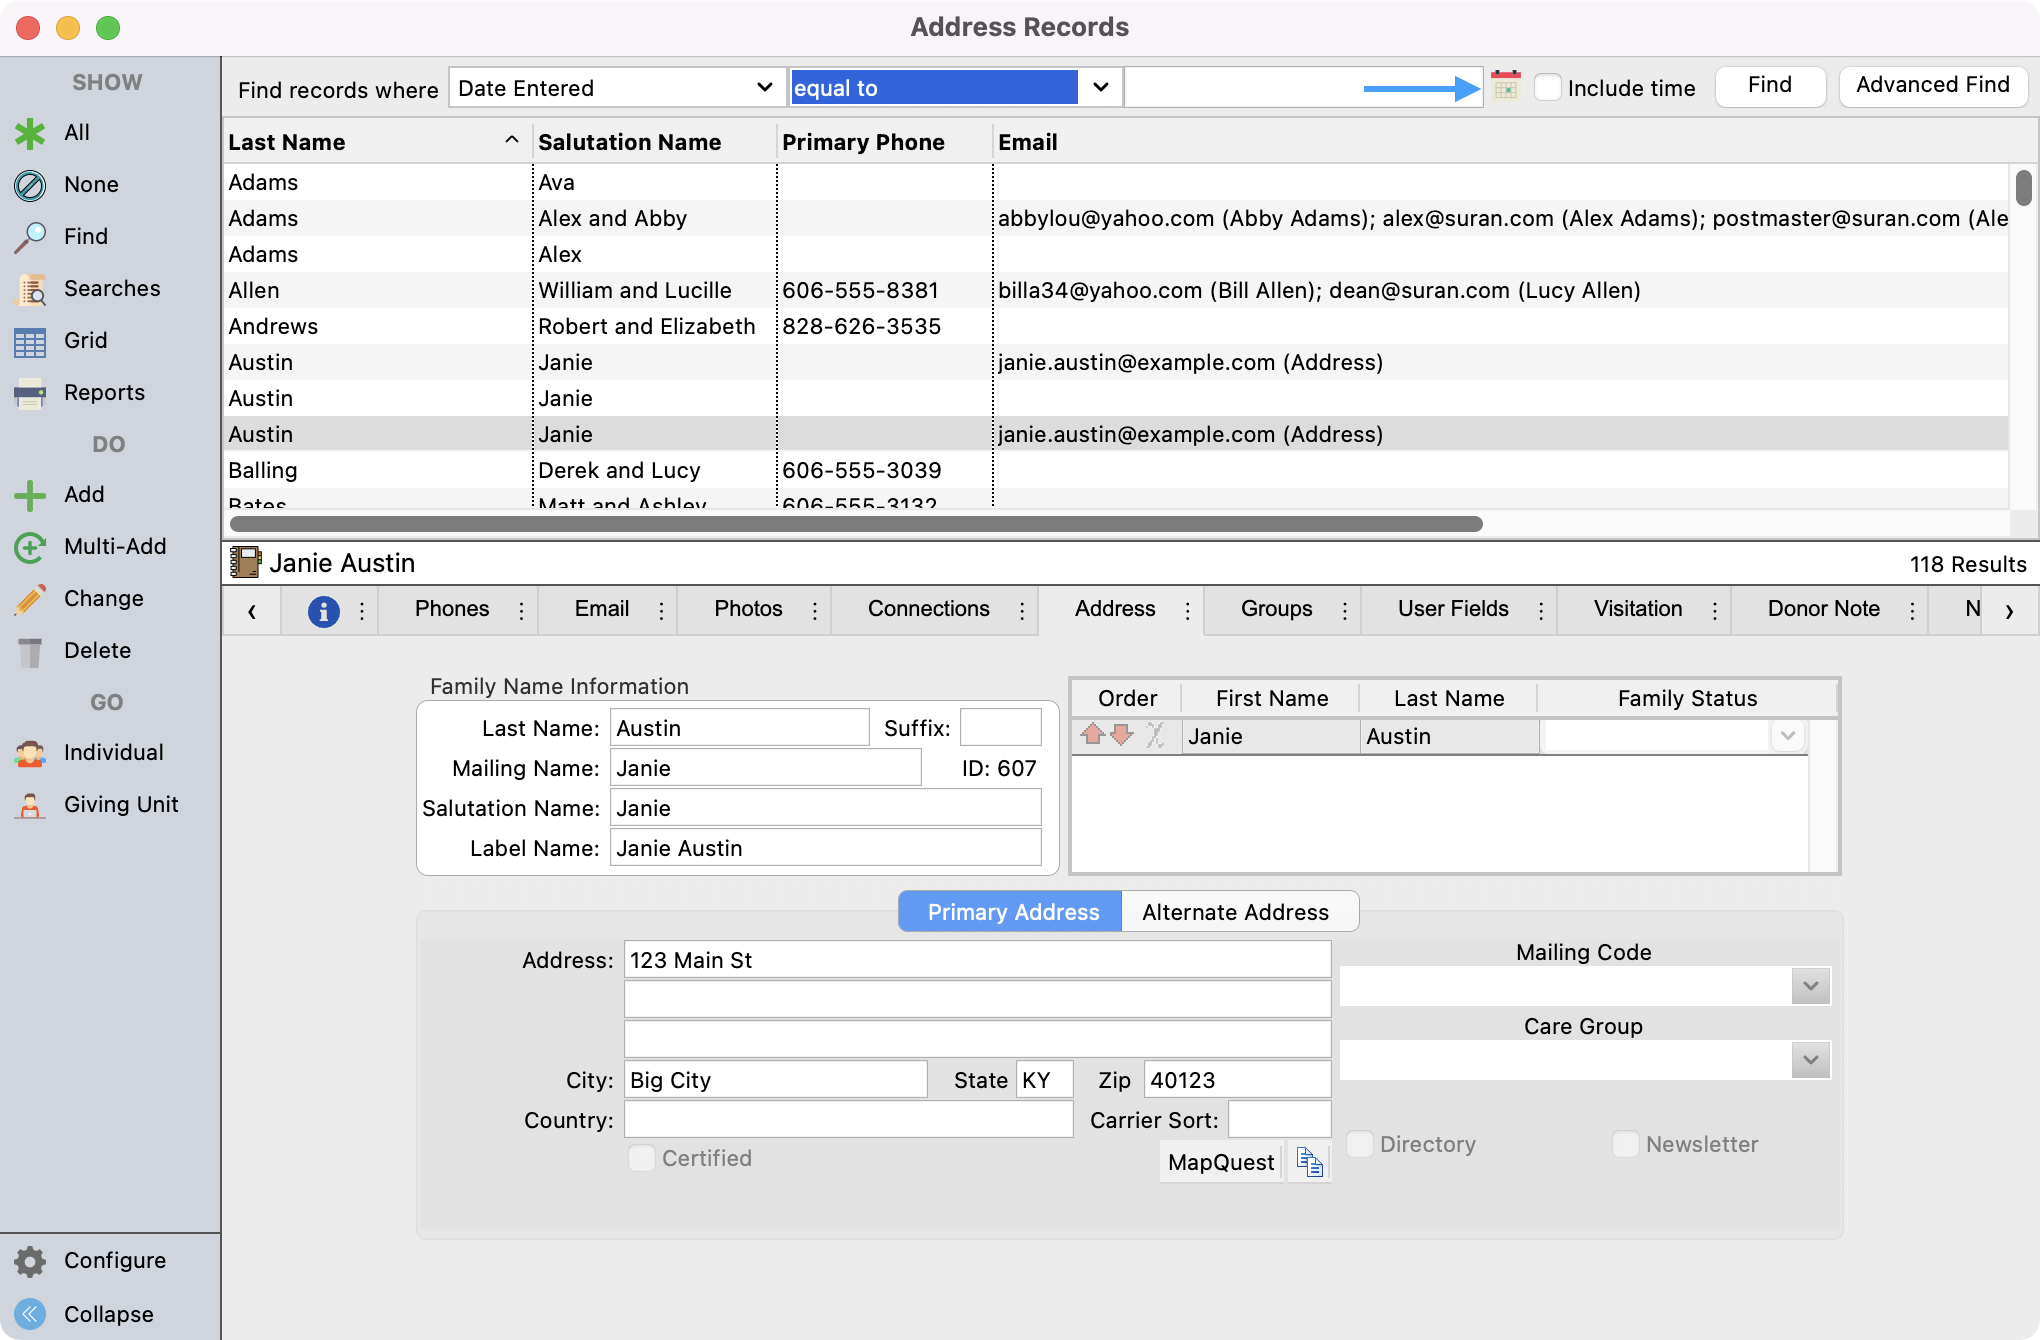Click the horizontal scrollbar under the list

point(856,524)
